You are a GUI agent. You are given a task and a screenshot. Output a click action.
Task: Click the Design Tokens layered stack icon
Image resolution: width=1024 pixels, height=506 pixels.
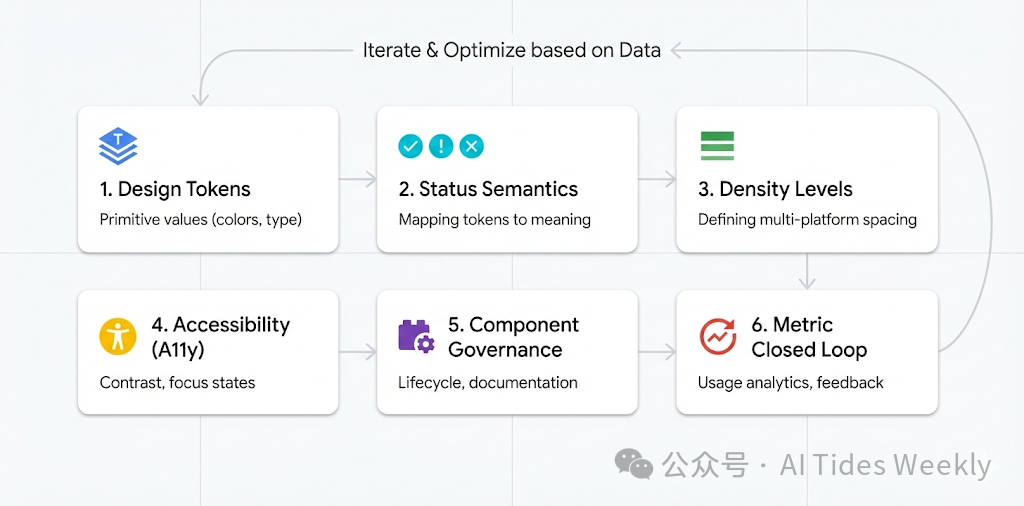coord(118,146)
